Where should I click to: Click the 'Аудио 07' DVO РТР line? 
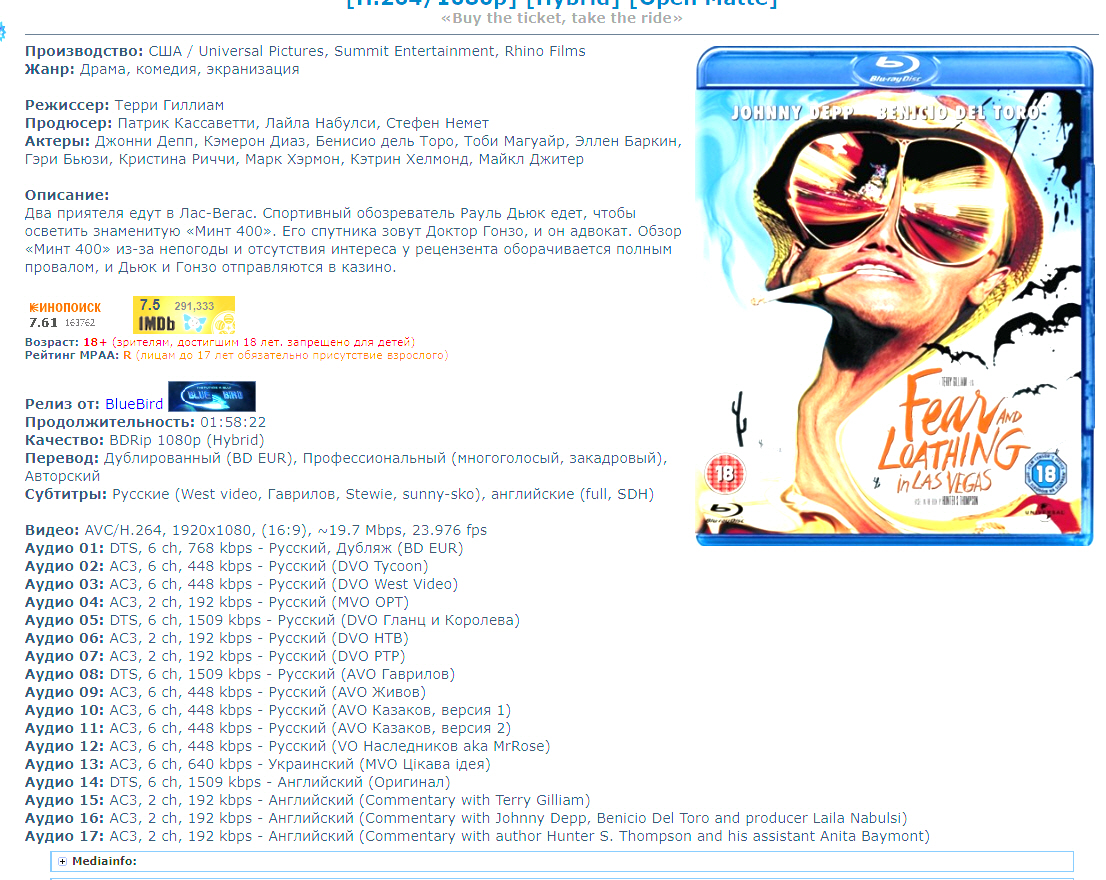coord(215,656)
